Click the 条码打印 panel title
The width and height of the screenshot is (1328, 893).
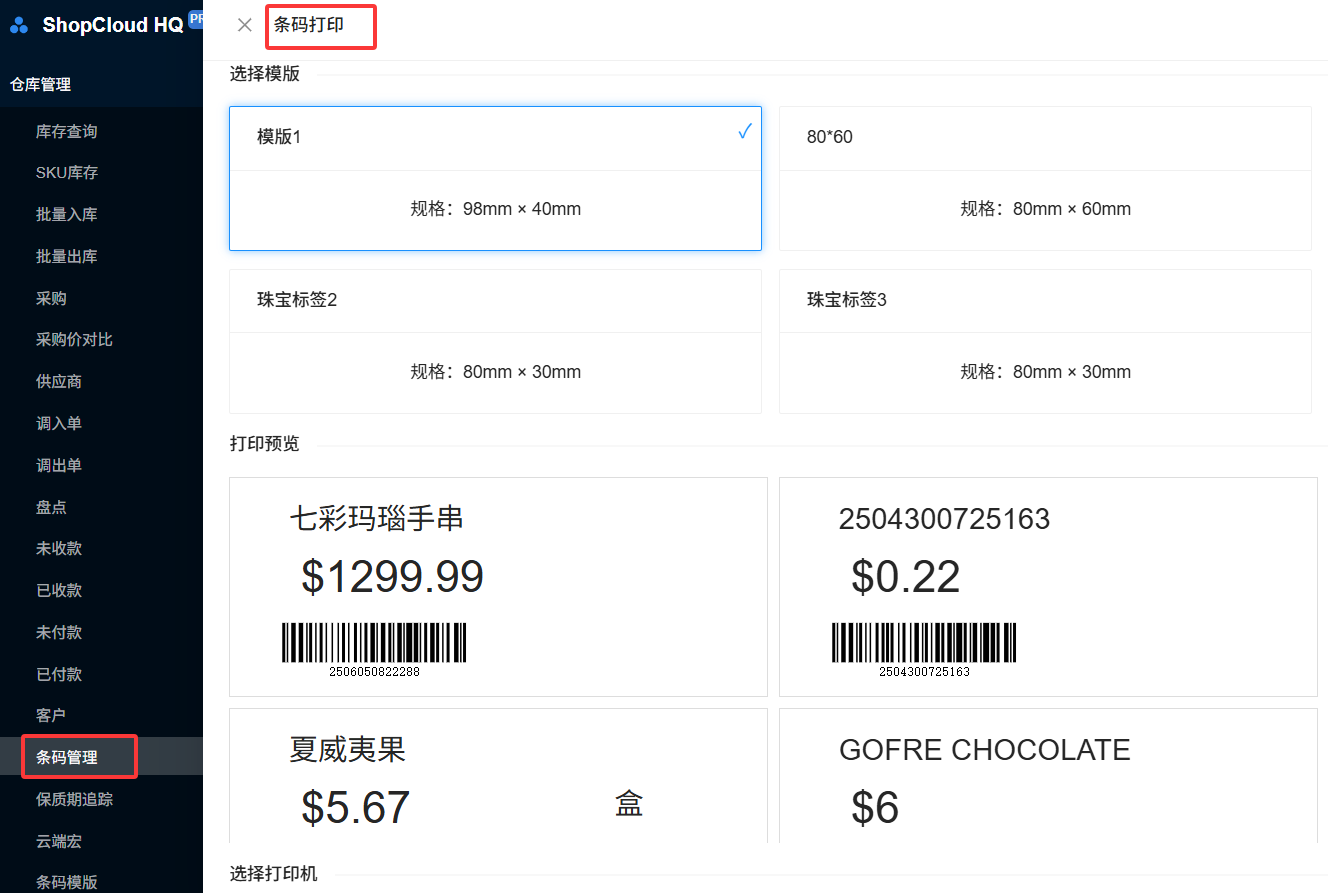309,25
